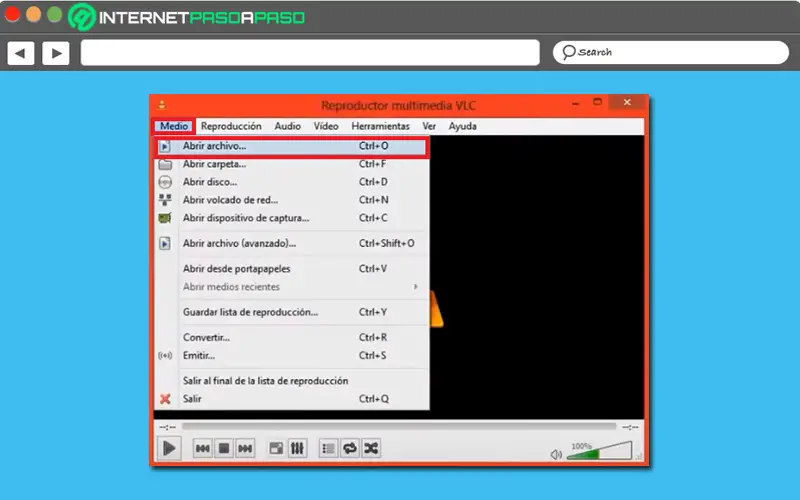The height and width of the screenshot is (500, 800).
Task: Toggle loop playback mode icon
Action: click(349, 448)
